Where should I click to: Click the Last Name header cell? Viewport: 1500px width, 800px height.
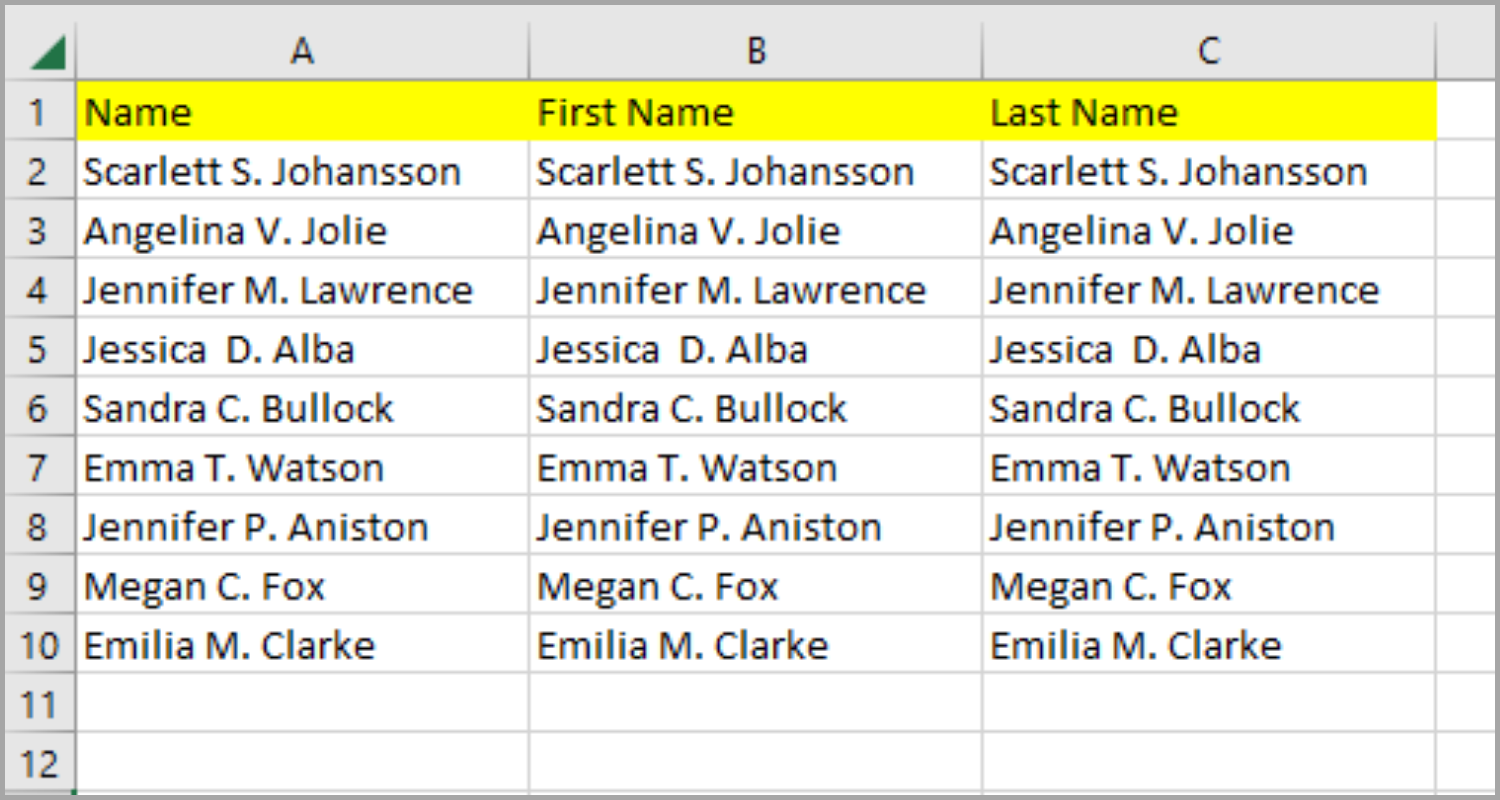[1208, 112]
